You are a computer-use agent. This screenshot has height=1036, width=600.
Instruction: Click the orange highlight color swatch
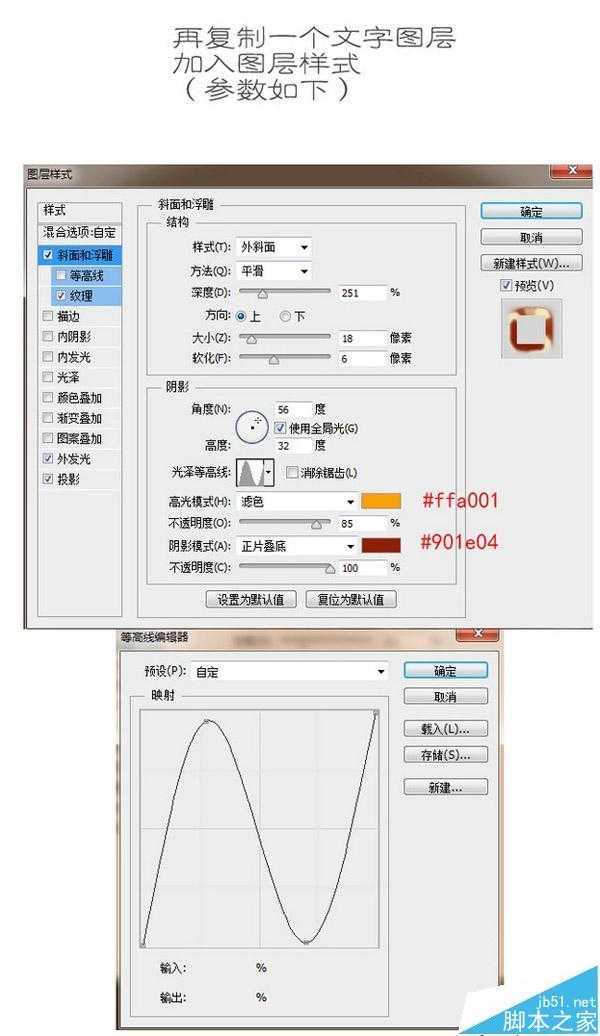click(x=381, y=501)
